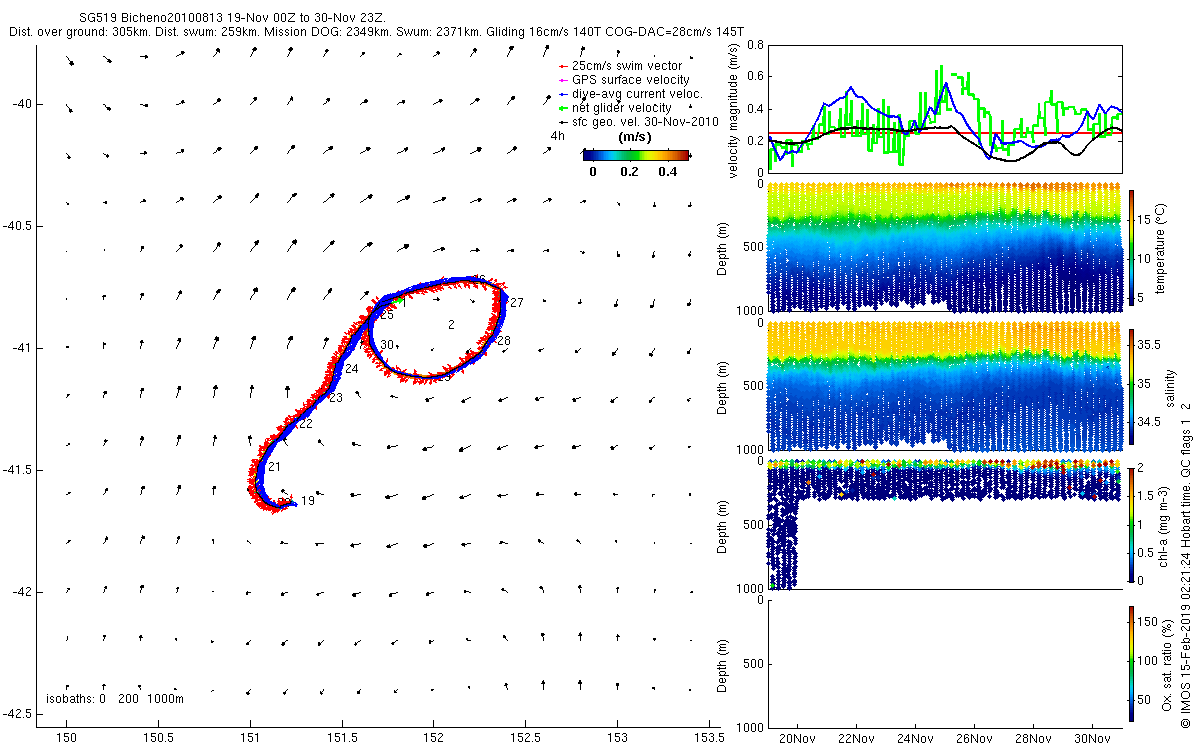
Task: Click the '4h' label beside the legend
Action: [558, 136]
